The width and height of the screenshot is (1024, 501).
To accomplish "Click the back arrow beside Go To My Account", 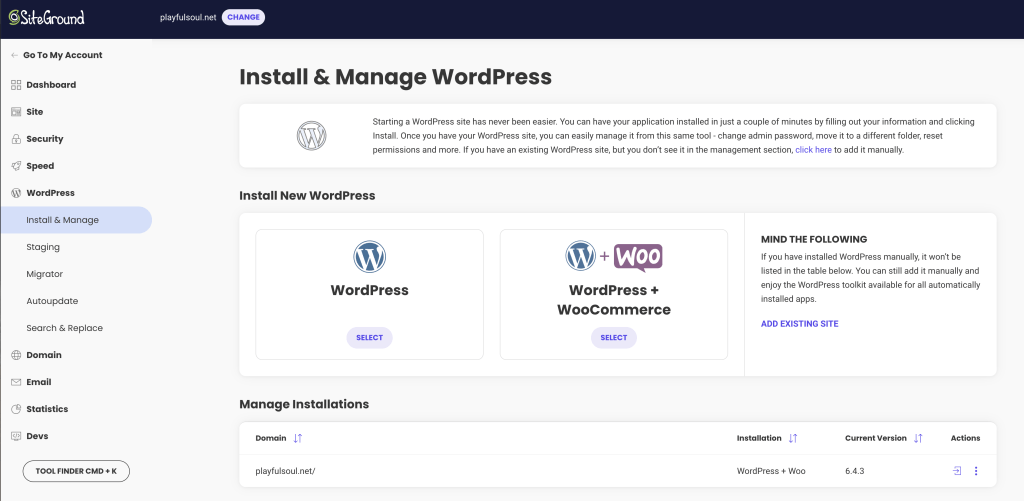I will [x=14, y=56].
